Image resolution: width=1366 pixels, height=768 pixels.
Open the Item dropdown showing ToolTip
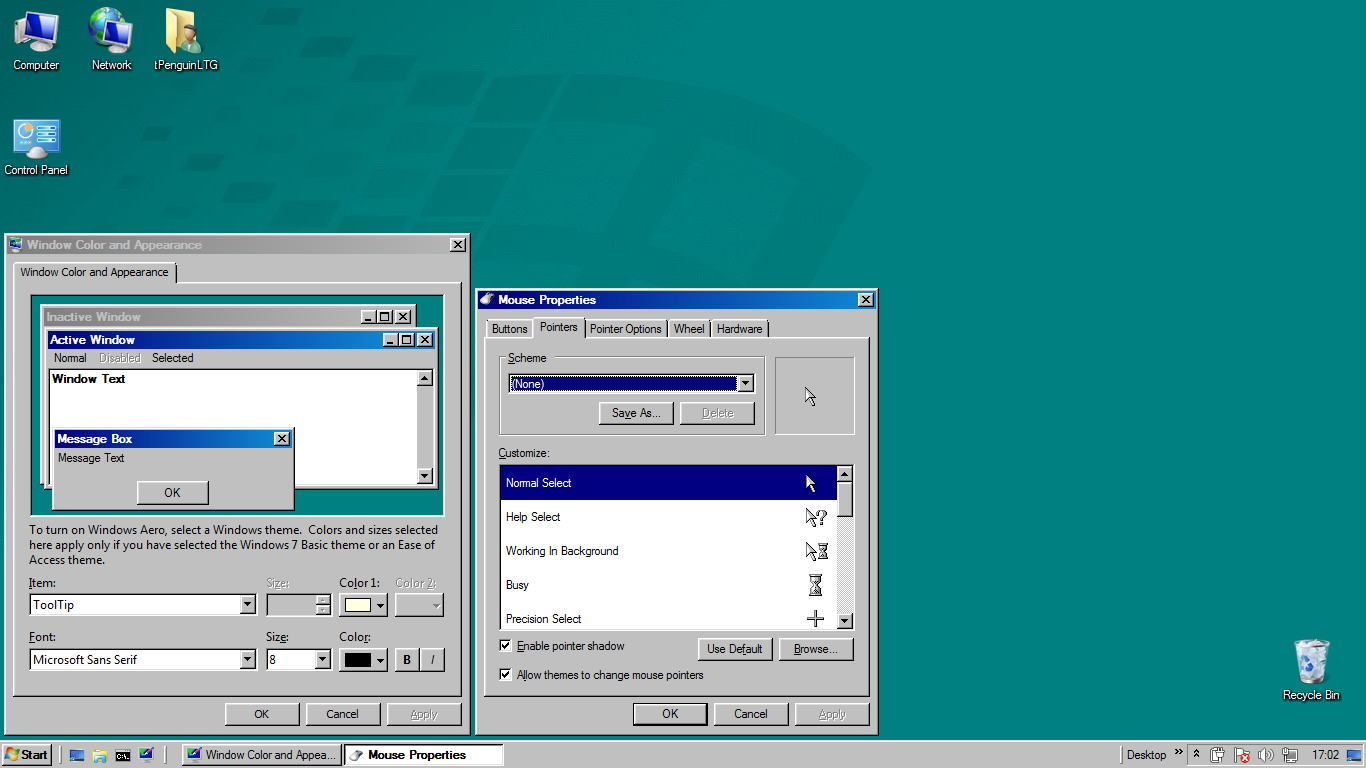point(248,605)
